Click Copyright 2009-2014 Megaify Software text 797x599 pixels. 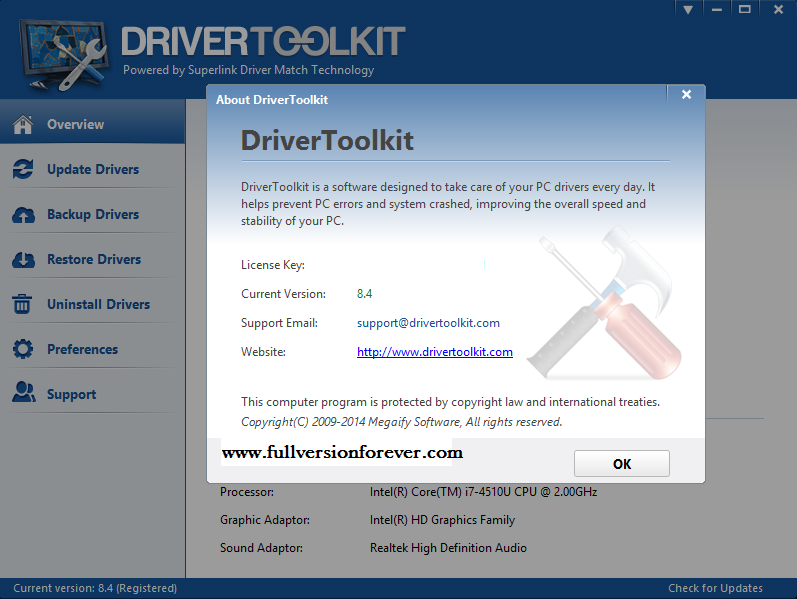coord(402,422)
